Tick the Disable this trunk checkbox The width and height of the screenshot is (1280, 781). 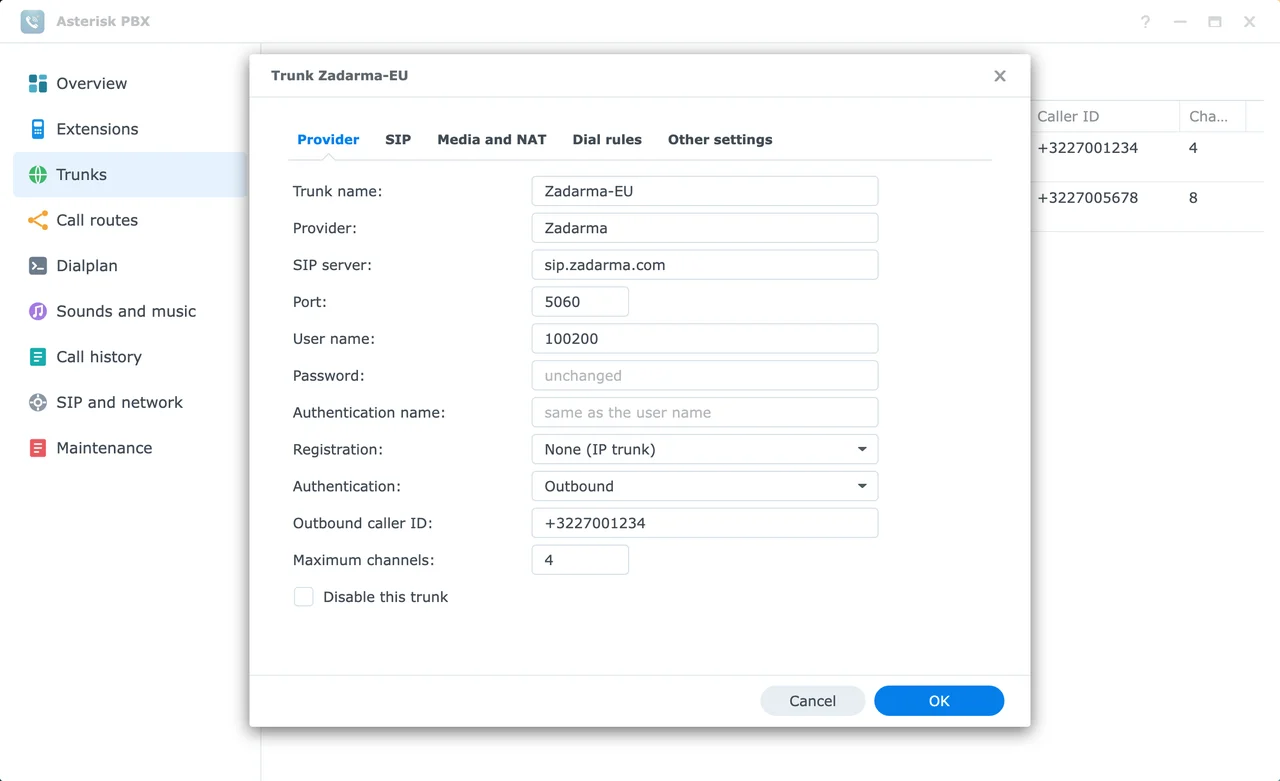304,597
